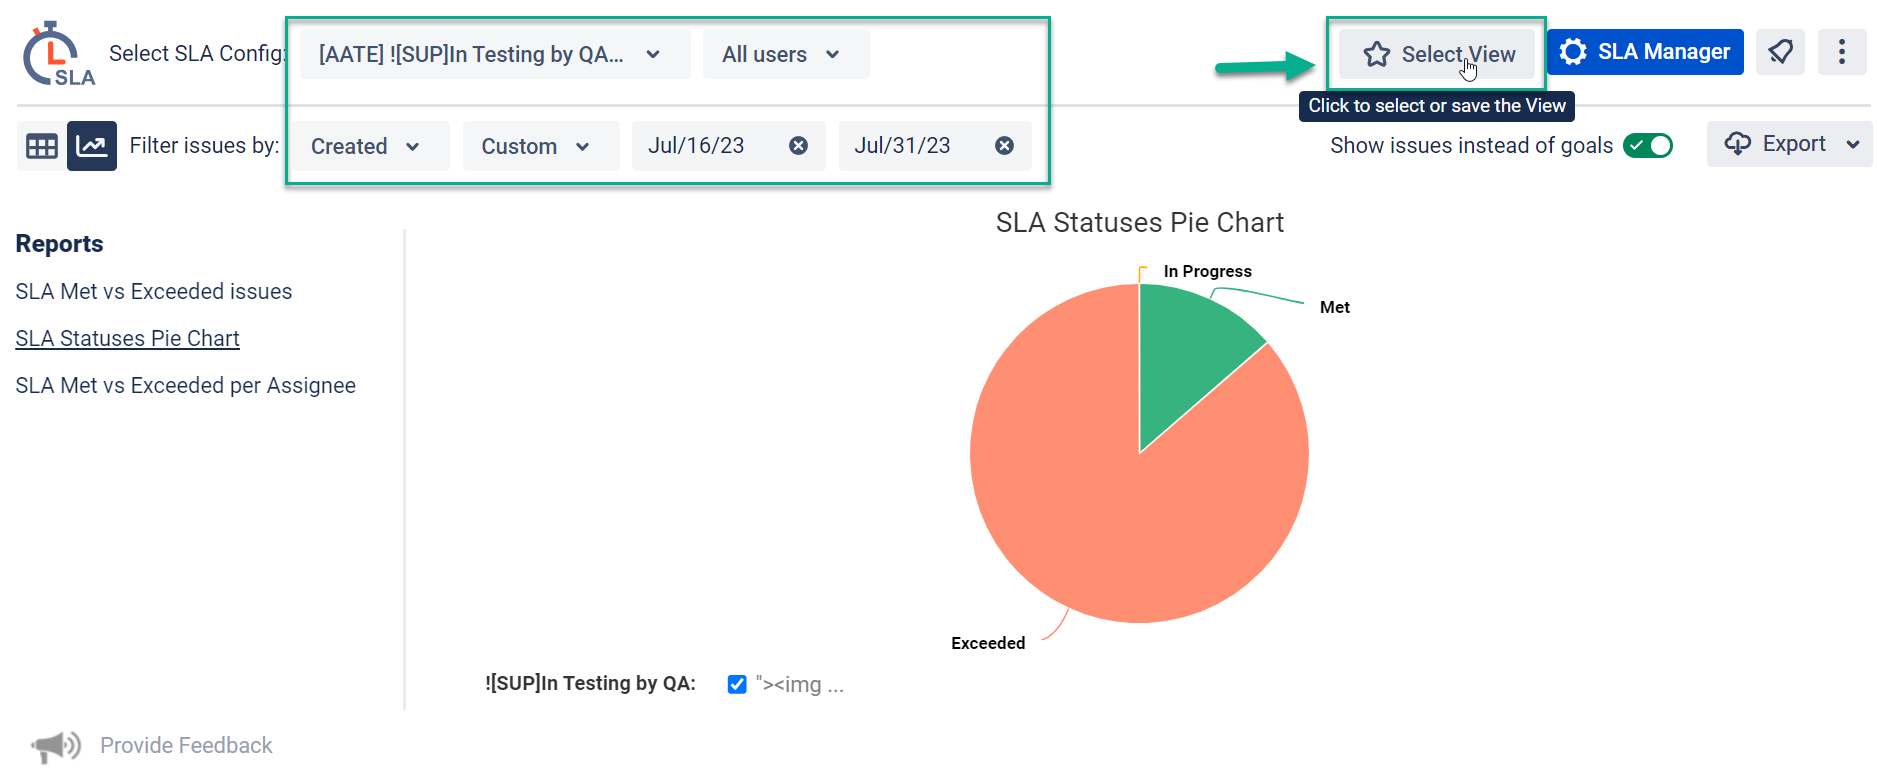This screenshot has height=782, width=1877.
Task: Uncheck the In Testing by QA goal checkbox
Action: coord(737,684)
